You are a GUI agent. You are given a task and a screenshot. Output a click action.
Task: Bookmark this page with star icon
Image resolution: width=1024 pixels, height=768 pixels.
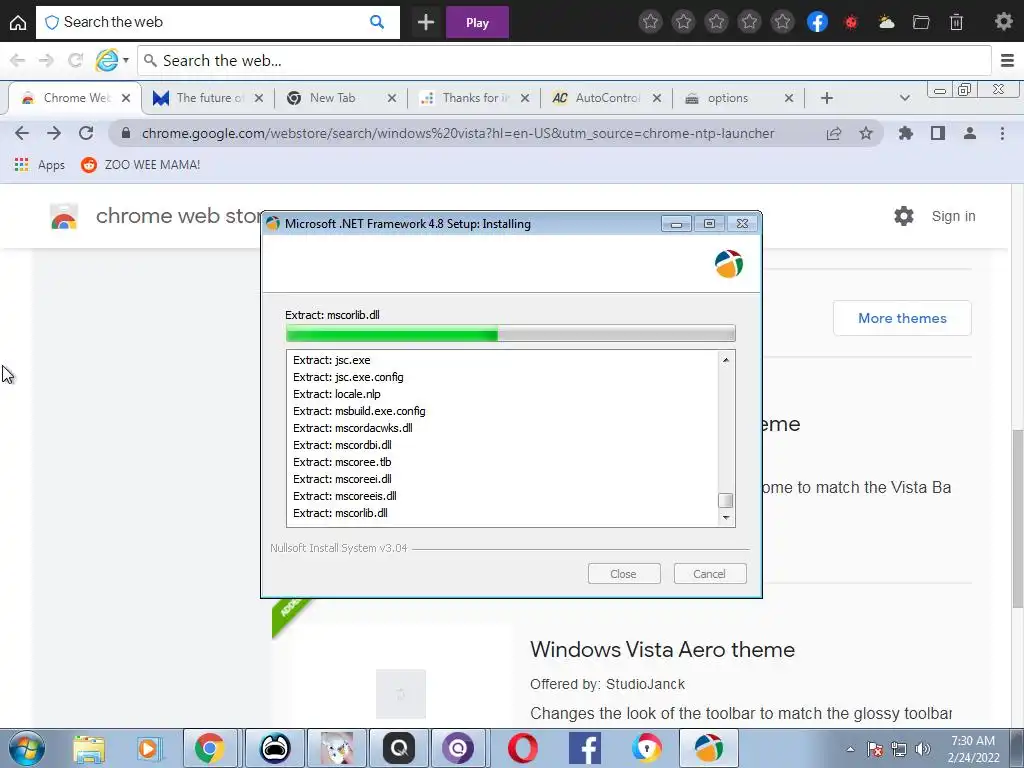tap(866, 133)
